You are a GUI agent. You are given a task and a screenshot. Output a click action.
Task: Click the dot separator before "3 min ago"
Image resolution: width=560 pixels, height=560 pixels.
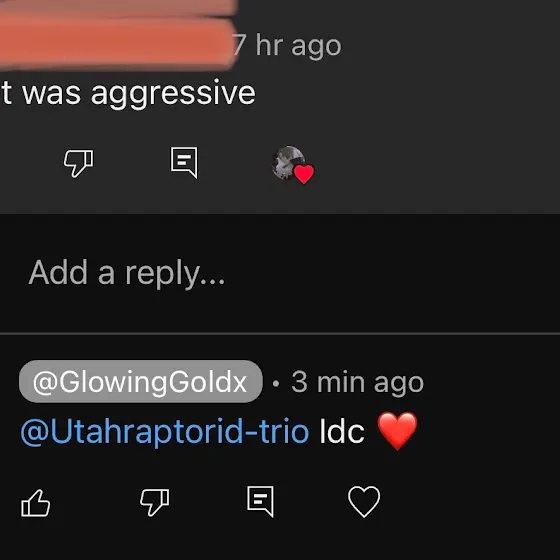point(276,384)
